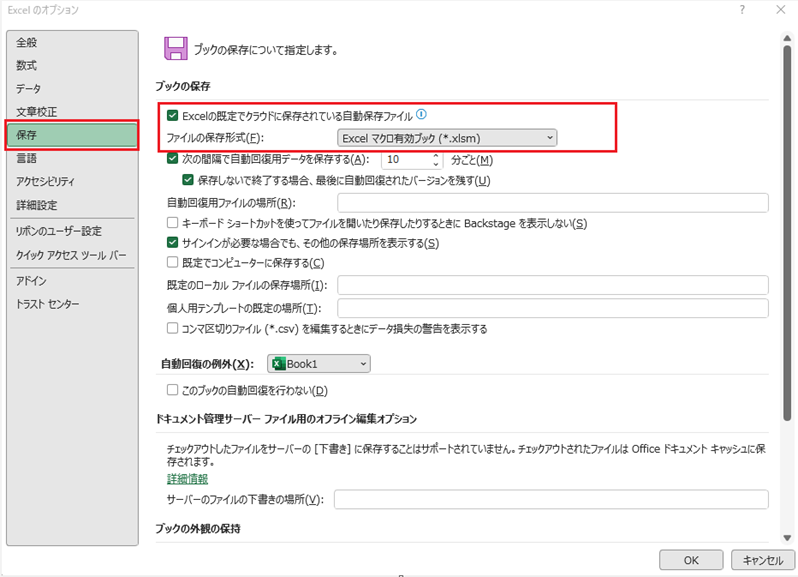This screenshot has width=798, height=577.
Task: Click the scrollbar up arrow
Action: pyautogui.click(x=787, y=38)
